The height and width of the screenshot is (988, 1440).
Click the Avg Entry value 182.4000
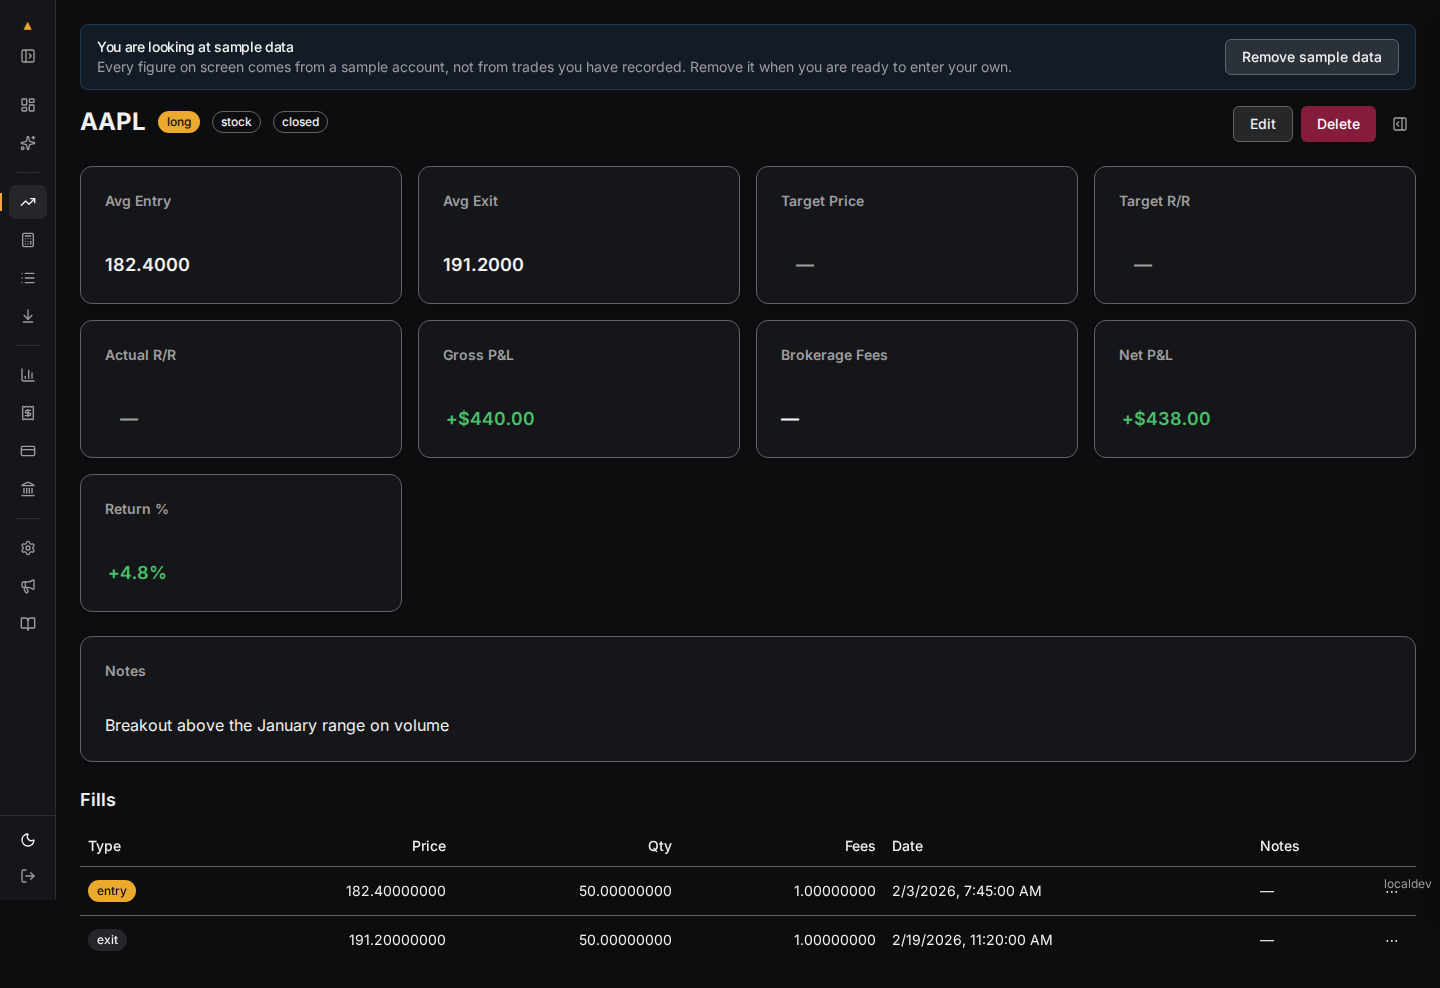point(147,265)
